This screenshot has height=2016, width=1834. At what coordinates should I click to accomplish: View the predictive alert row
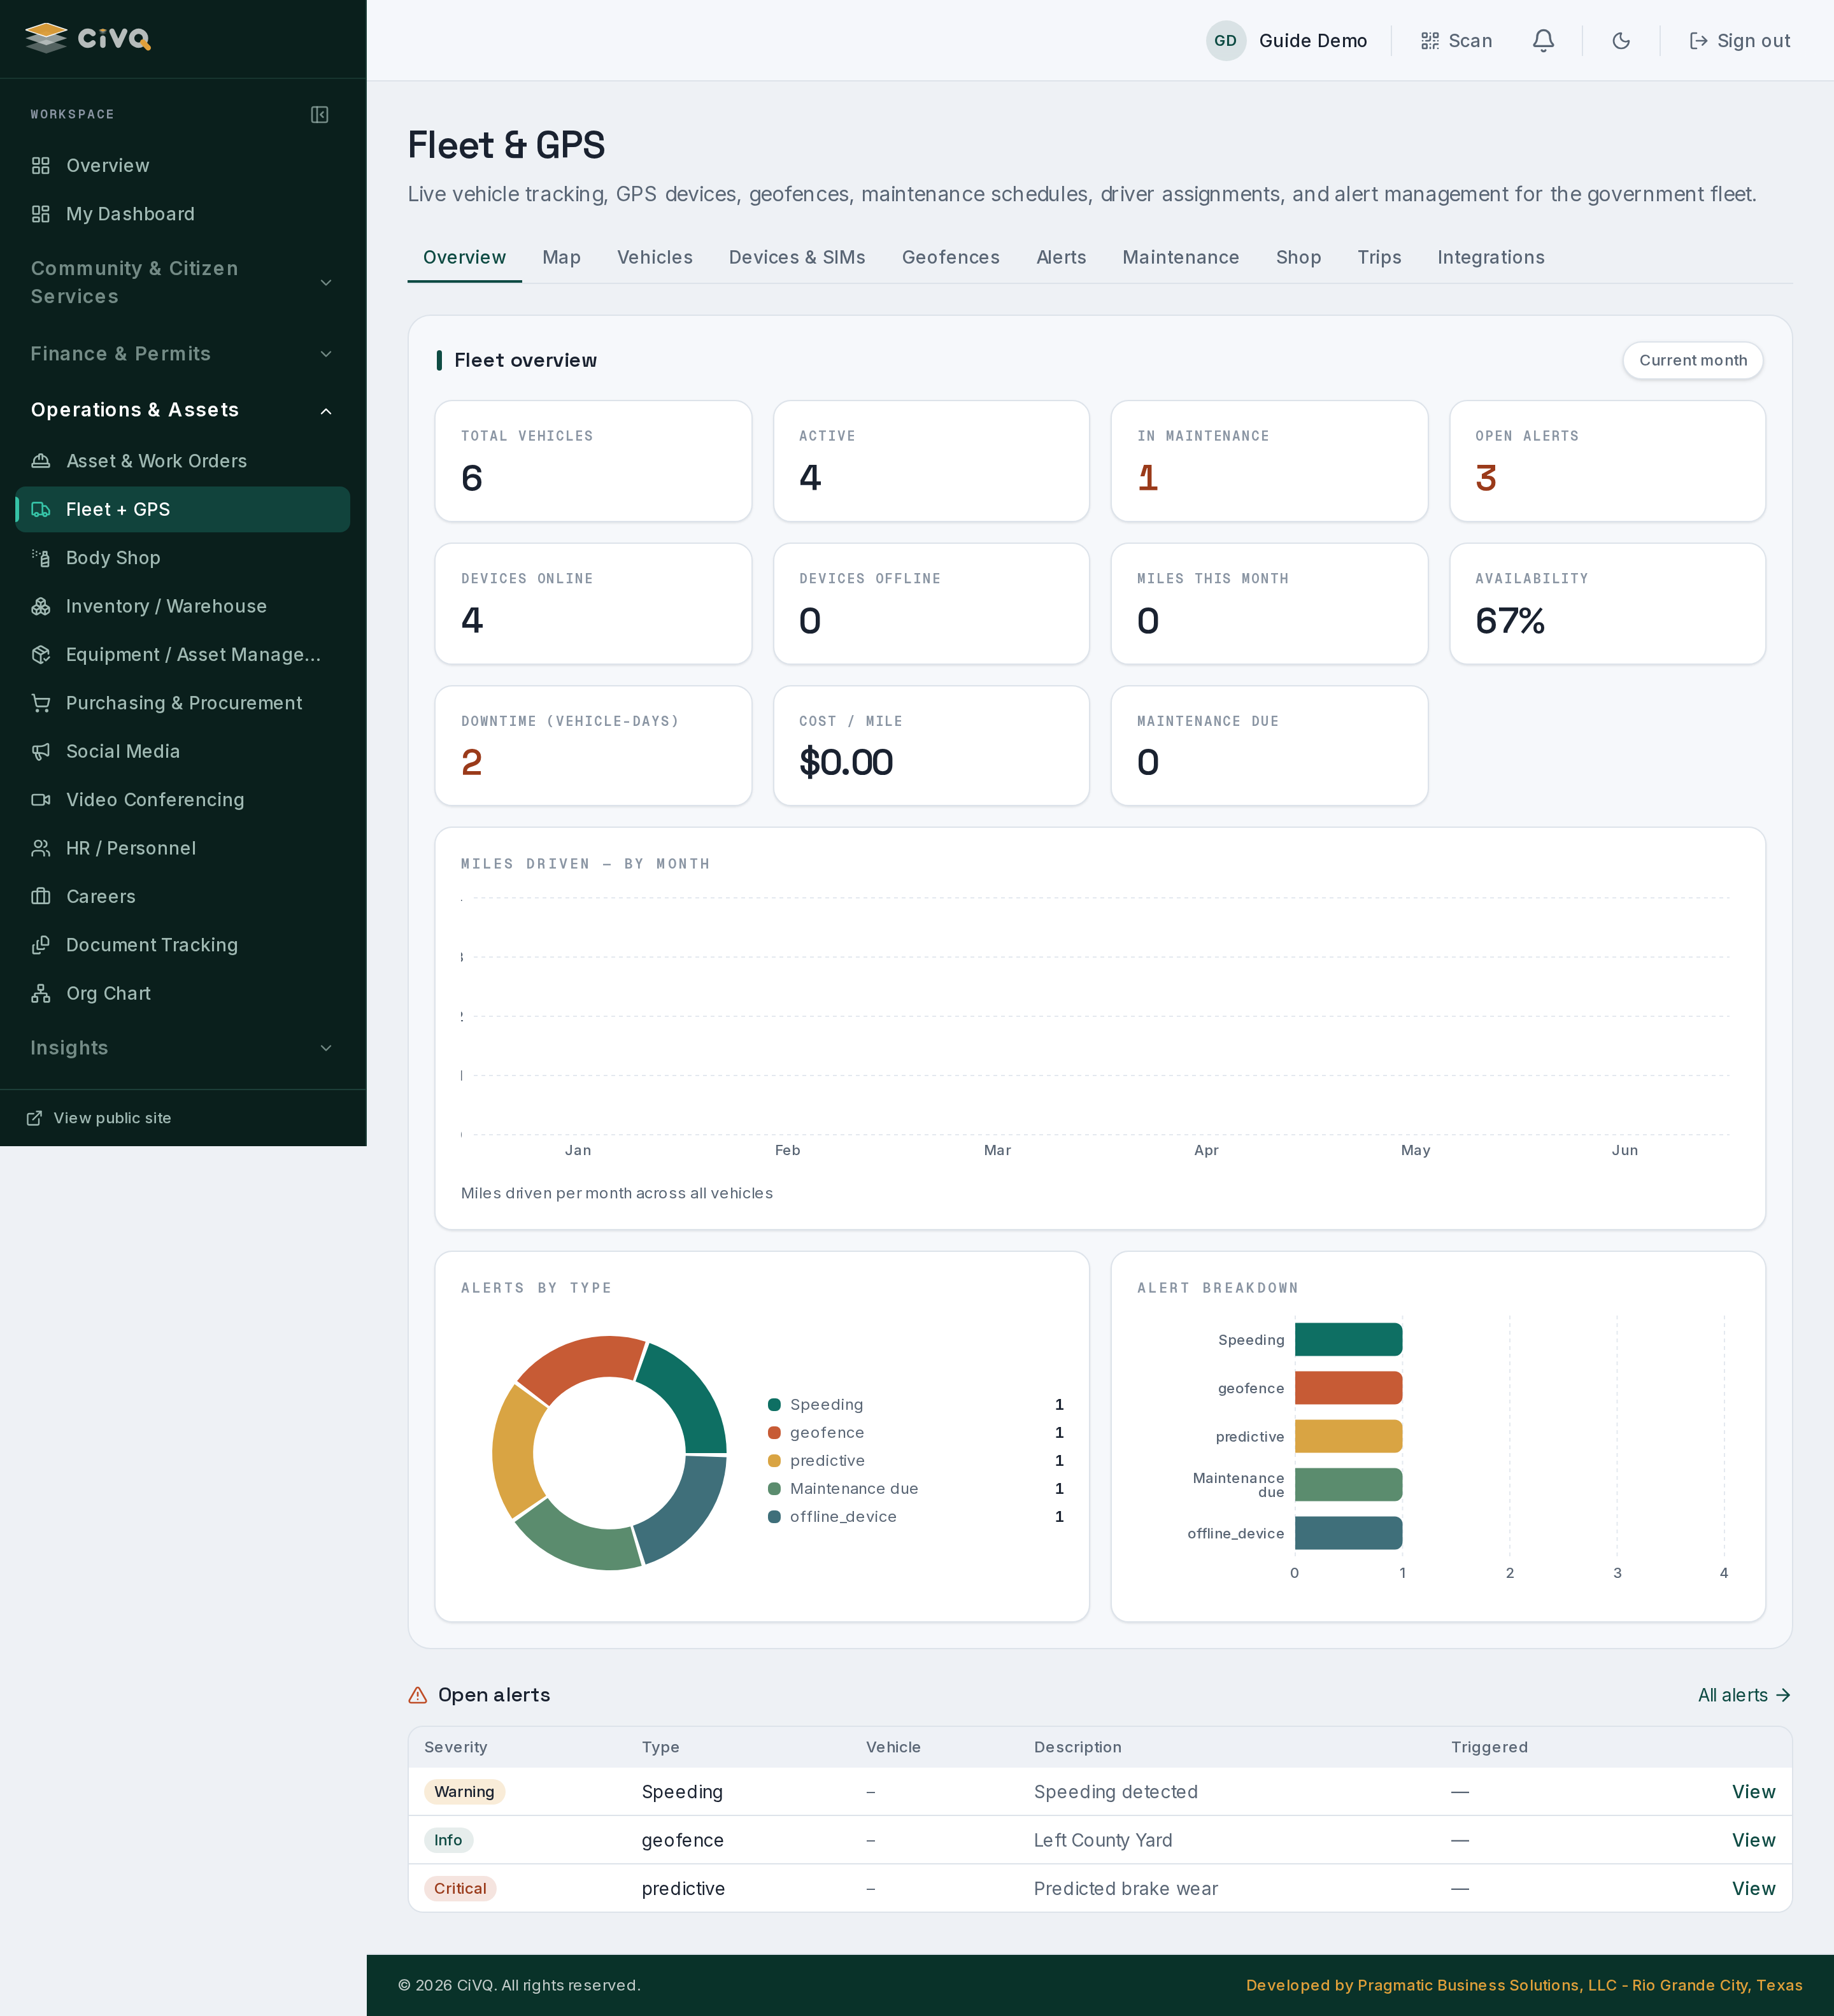tap(1753, 1889)
